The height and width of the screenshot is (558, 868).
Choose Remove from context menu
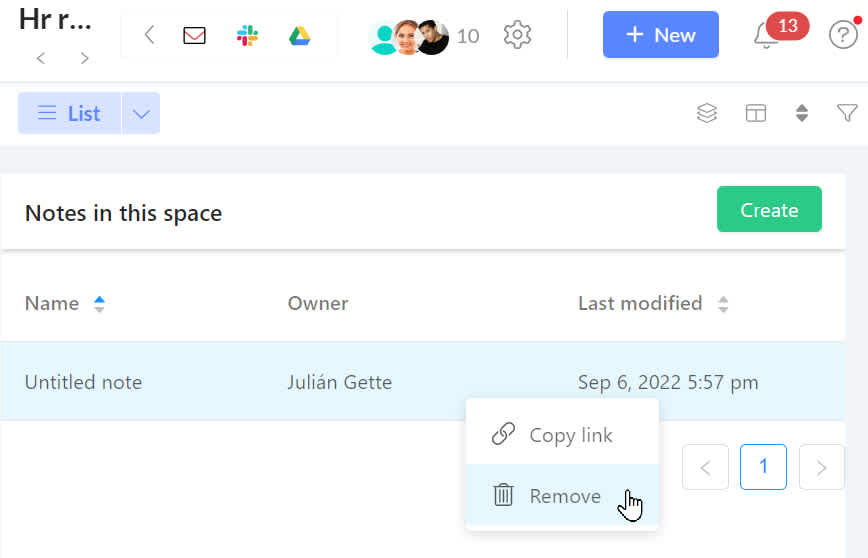[x=562, y=495]
